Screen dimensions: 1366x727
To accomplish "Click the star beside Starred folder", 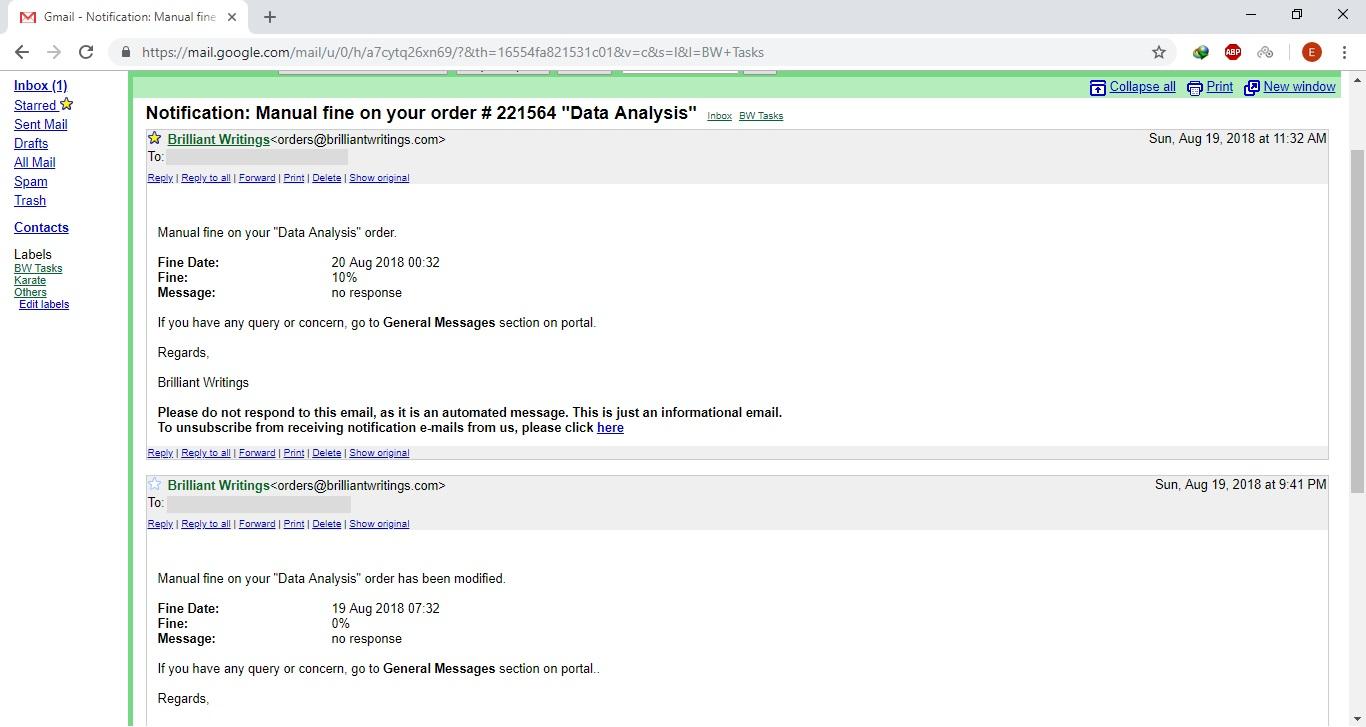I will [66, 104].
